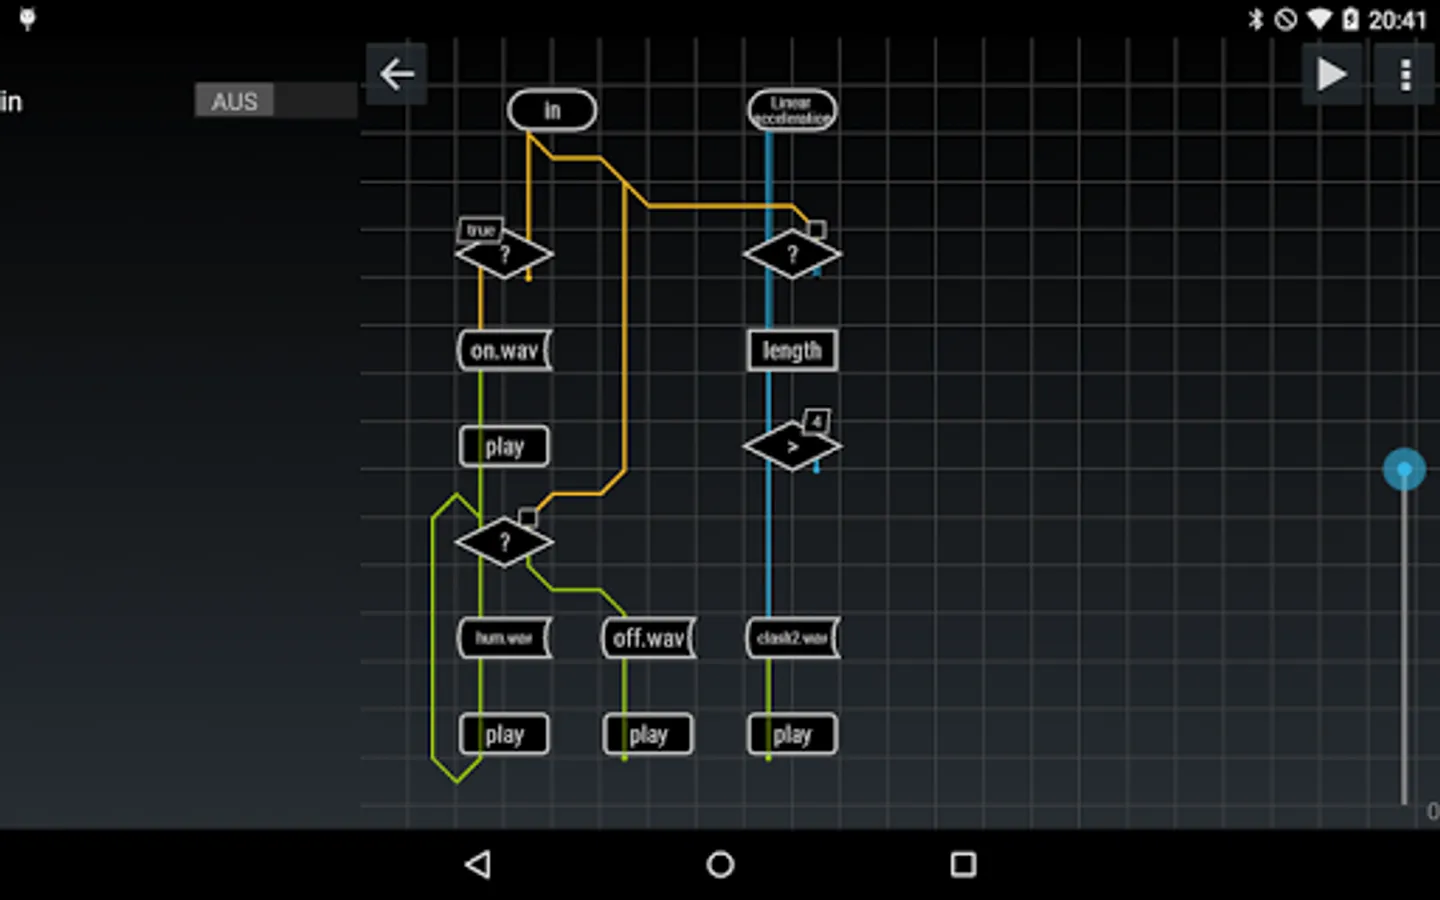Select the play block below off.wav
This screenshot has width=1440, height=900.
coord(648,735)
